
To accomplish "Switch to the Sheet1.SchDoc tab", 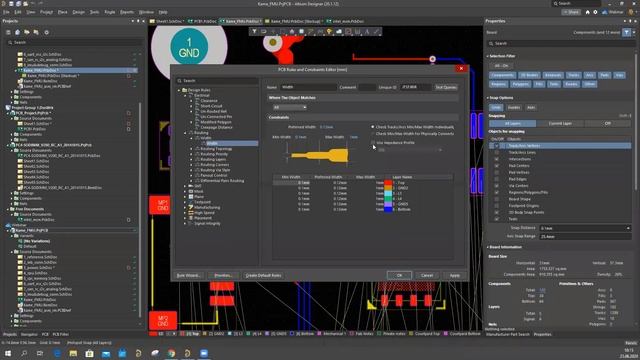I will 167,21.
